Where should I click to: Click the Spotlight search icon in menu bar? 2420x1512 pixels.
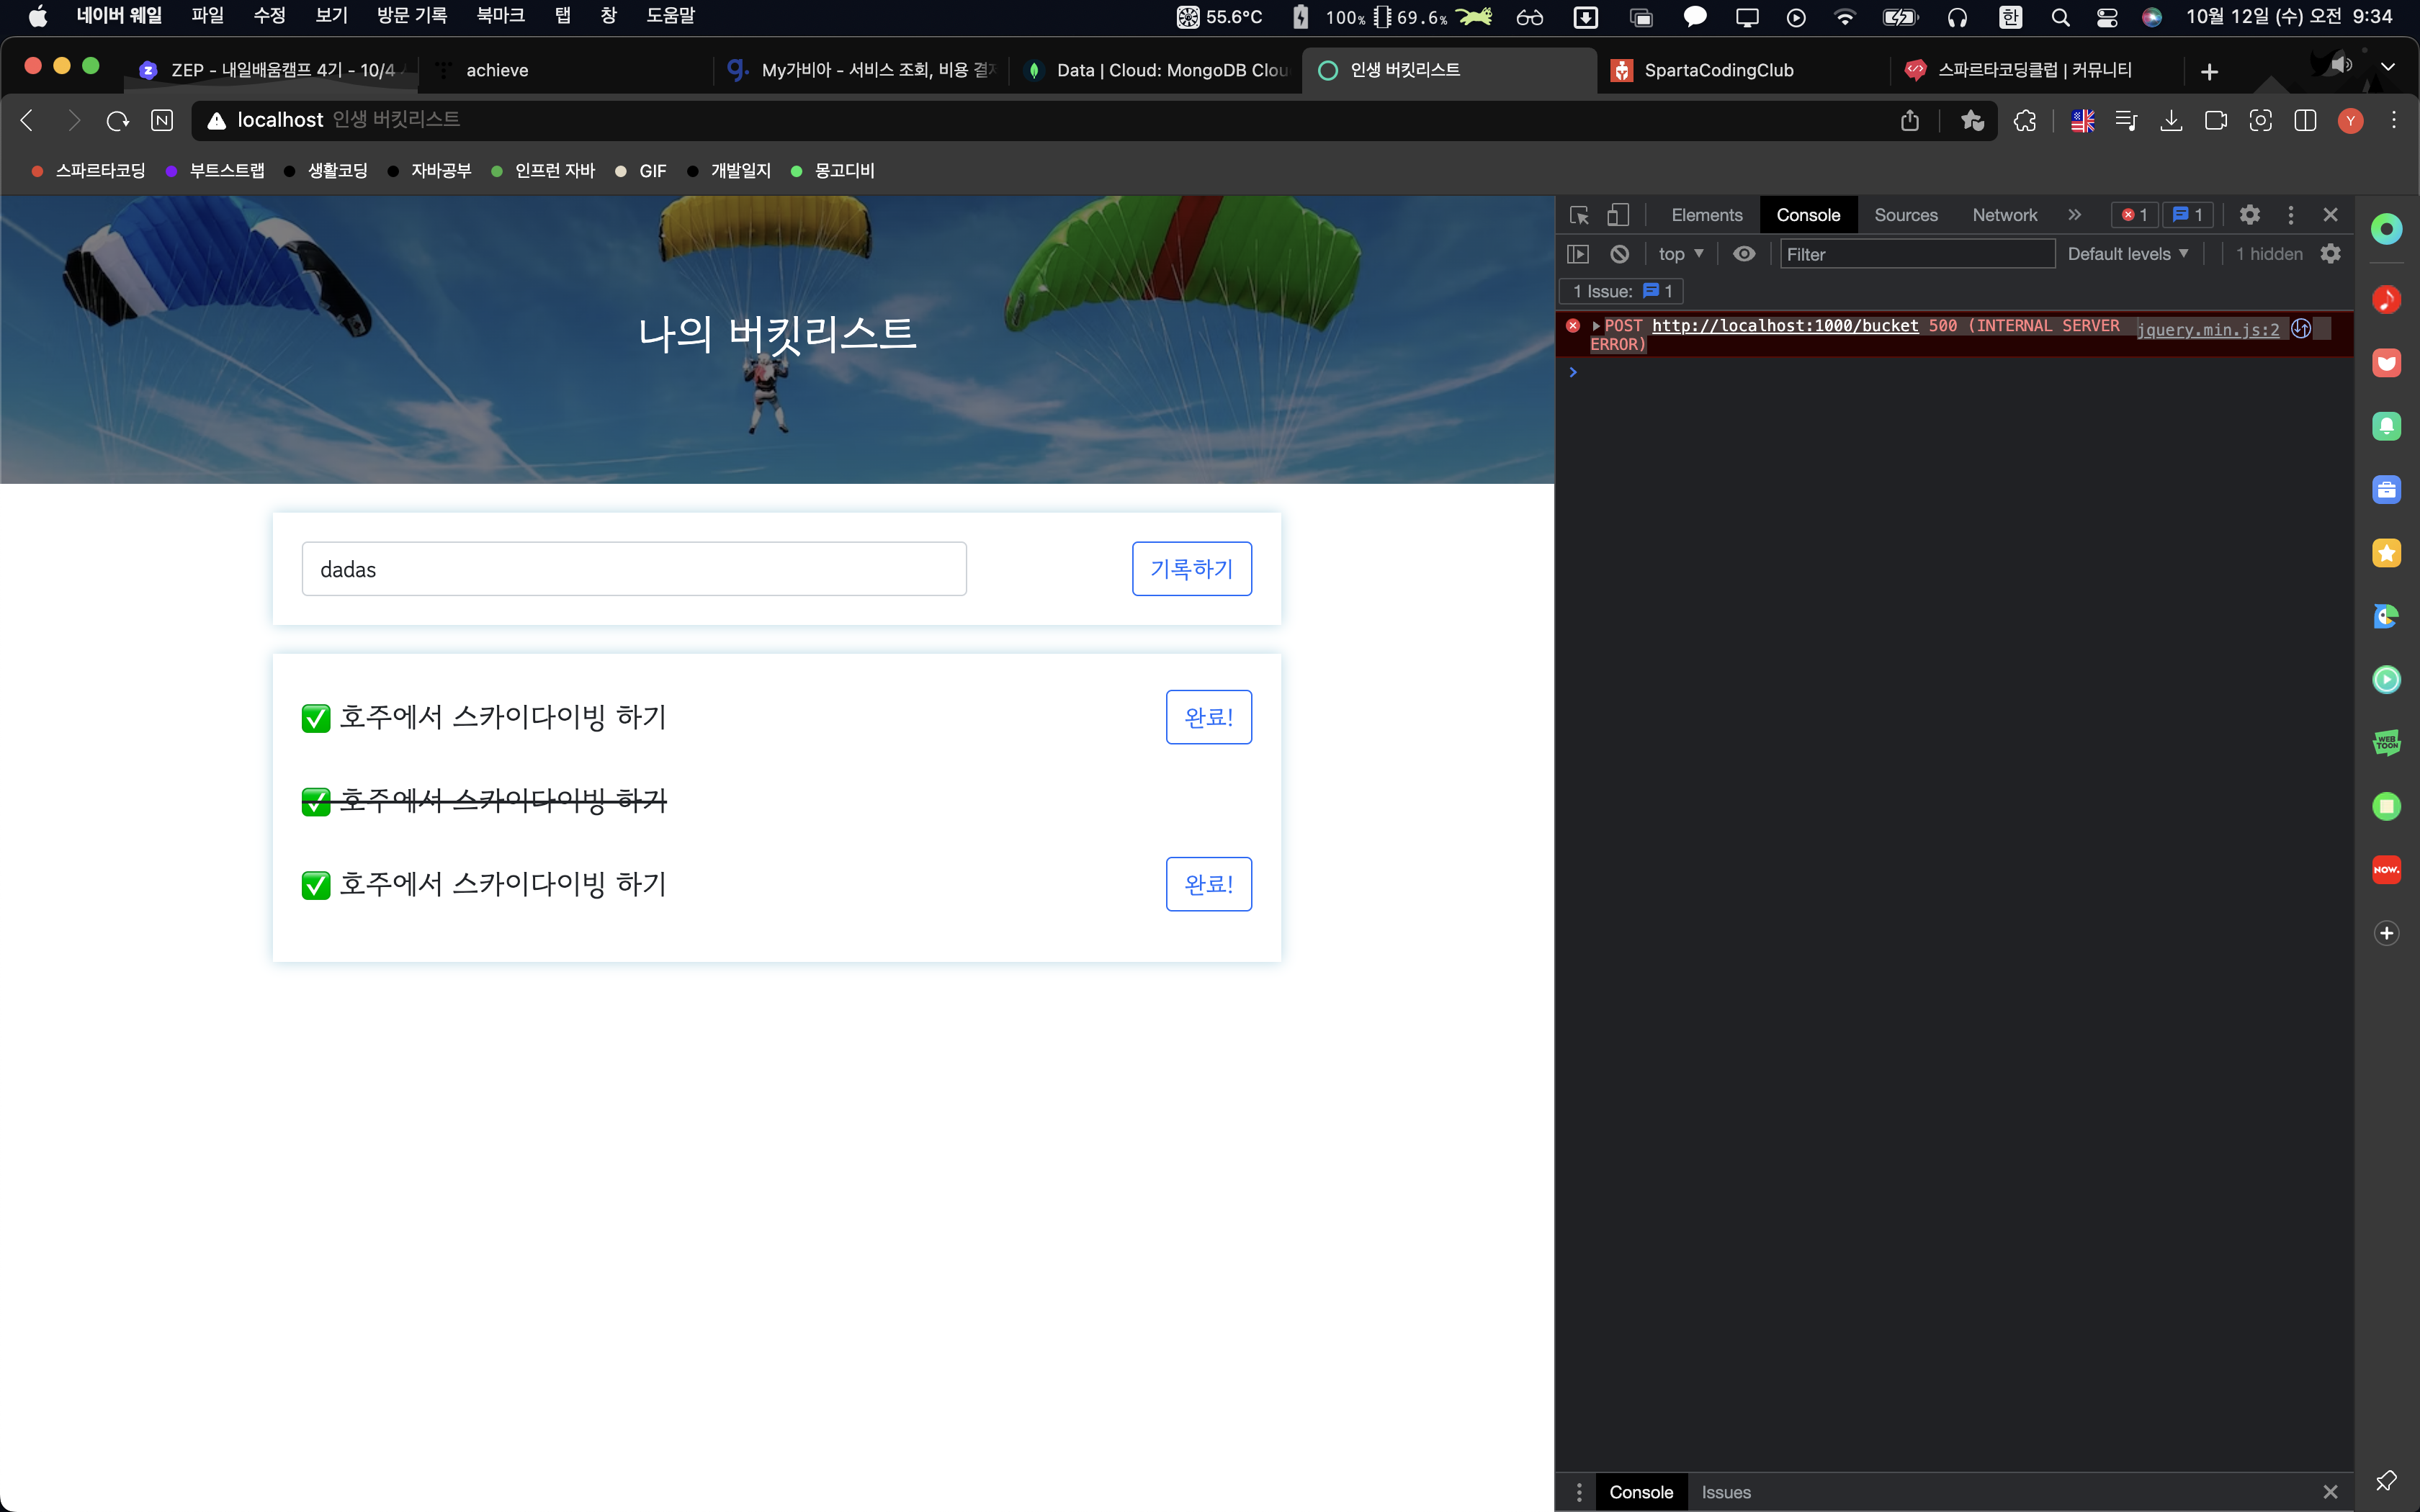2060,17
